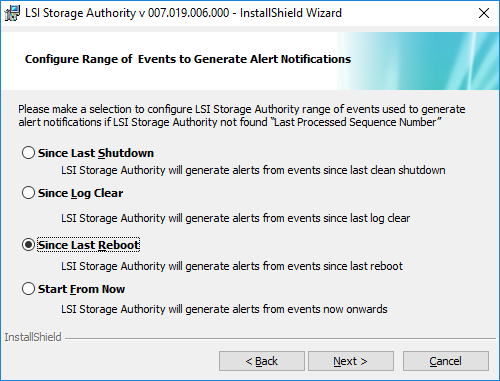Screen dimensions: 500x381
Task: Close the InstallShield Wizard window
Action: tap(484, 13)
